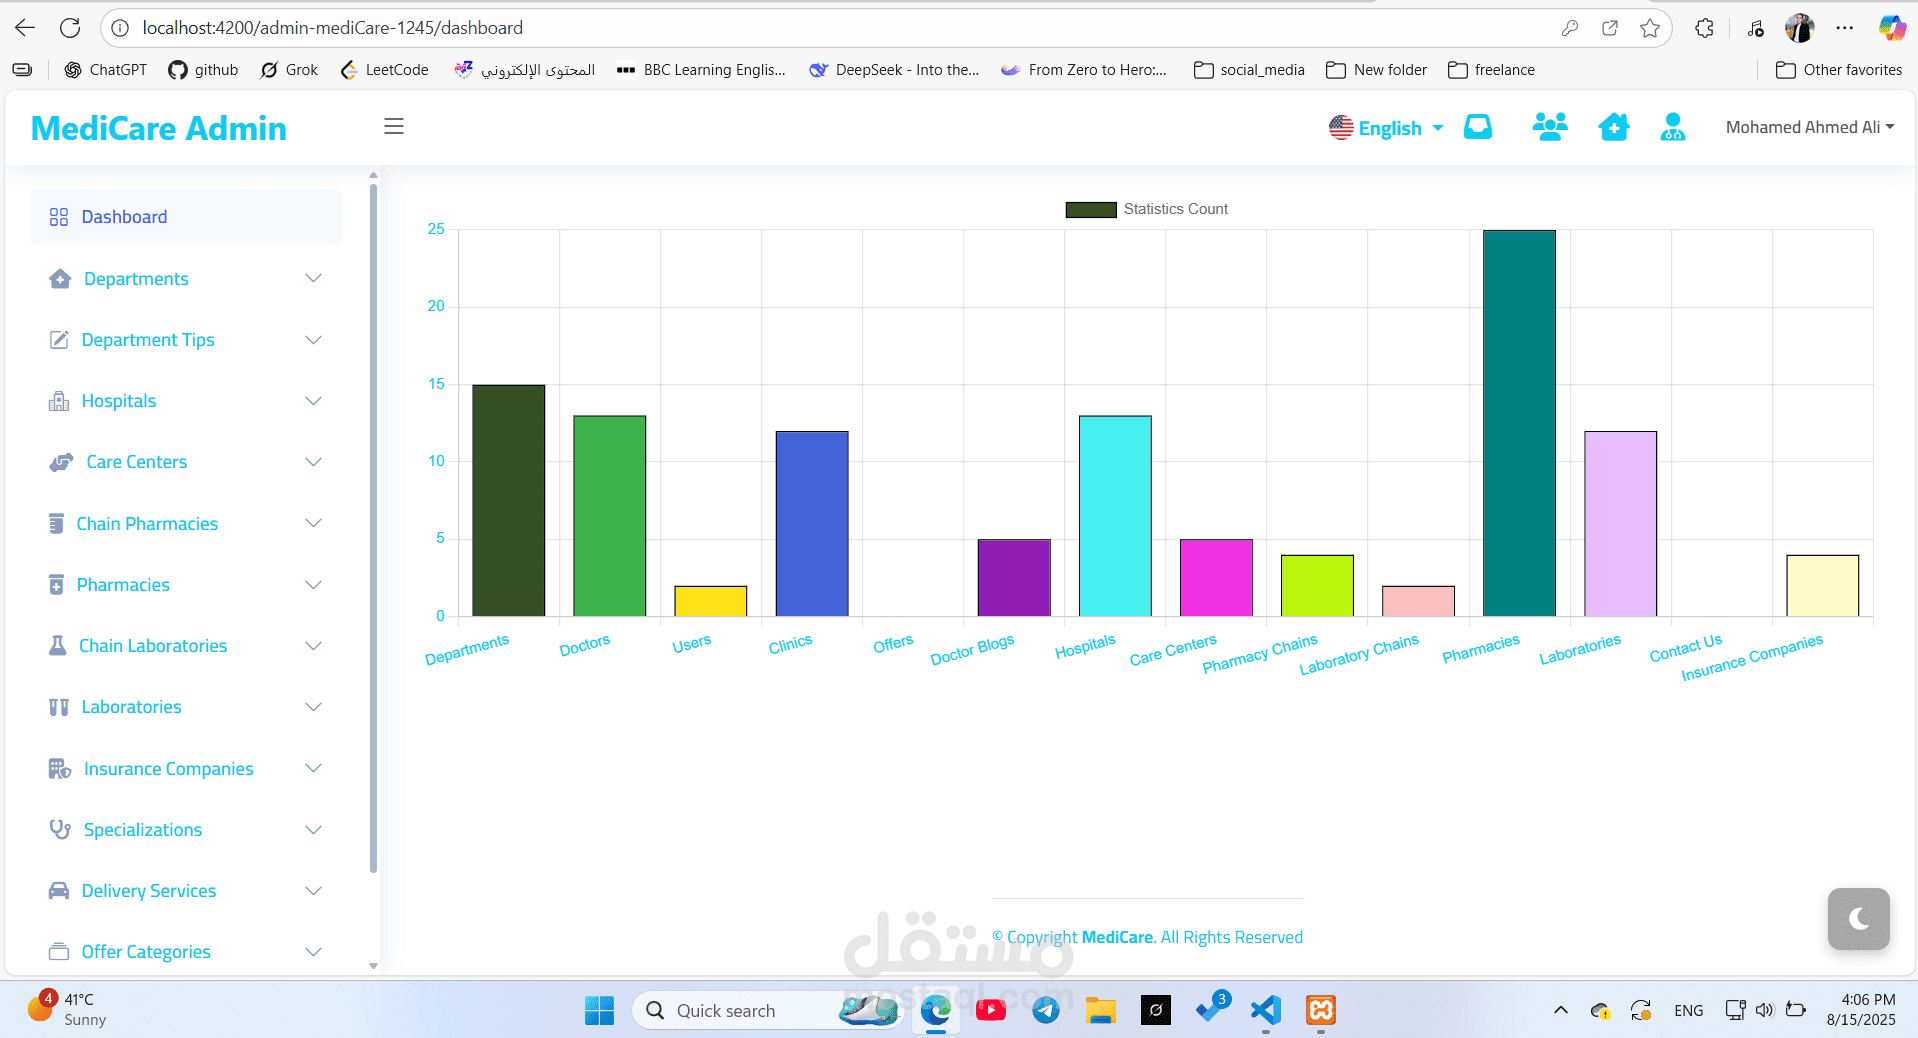The height and width of the screenshot is (1038, 1918).
Task: Click the teal Pharmacies bar in chart
Action: pyautogui.click(x=1519, y=423)
